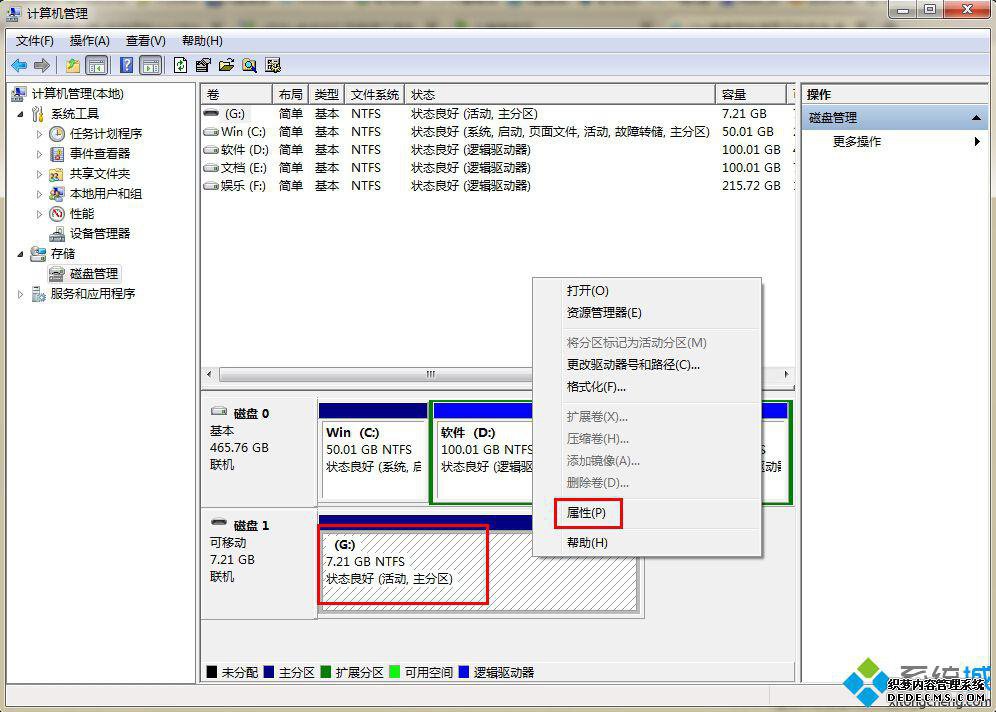Sort by the 容量 column header
This screenshot has height=712, width=996.
click(751, 95)
